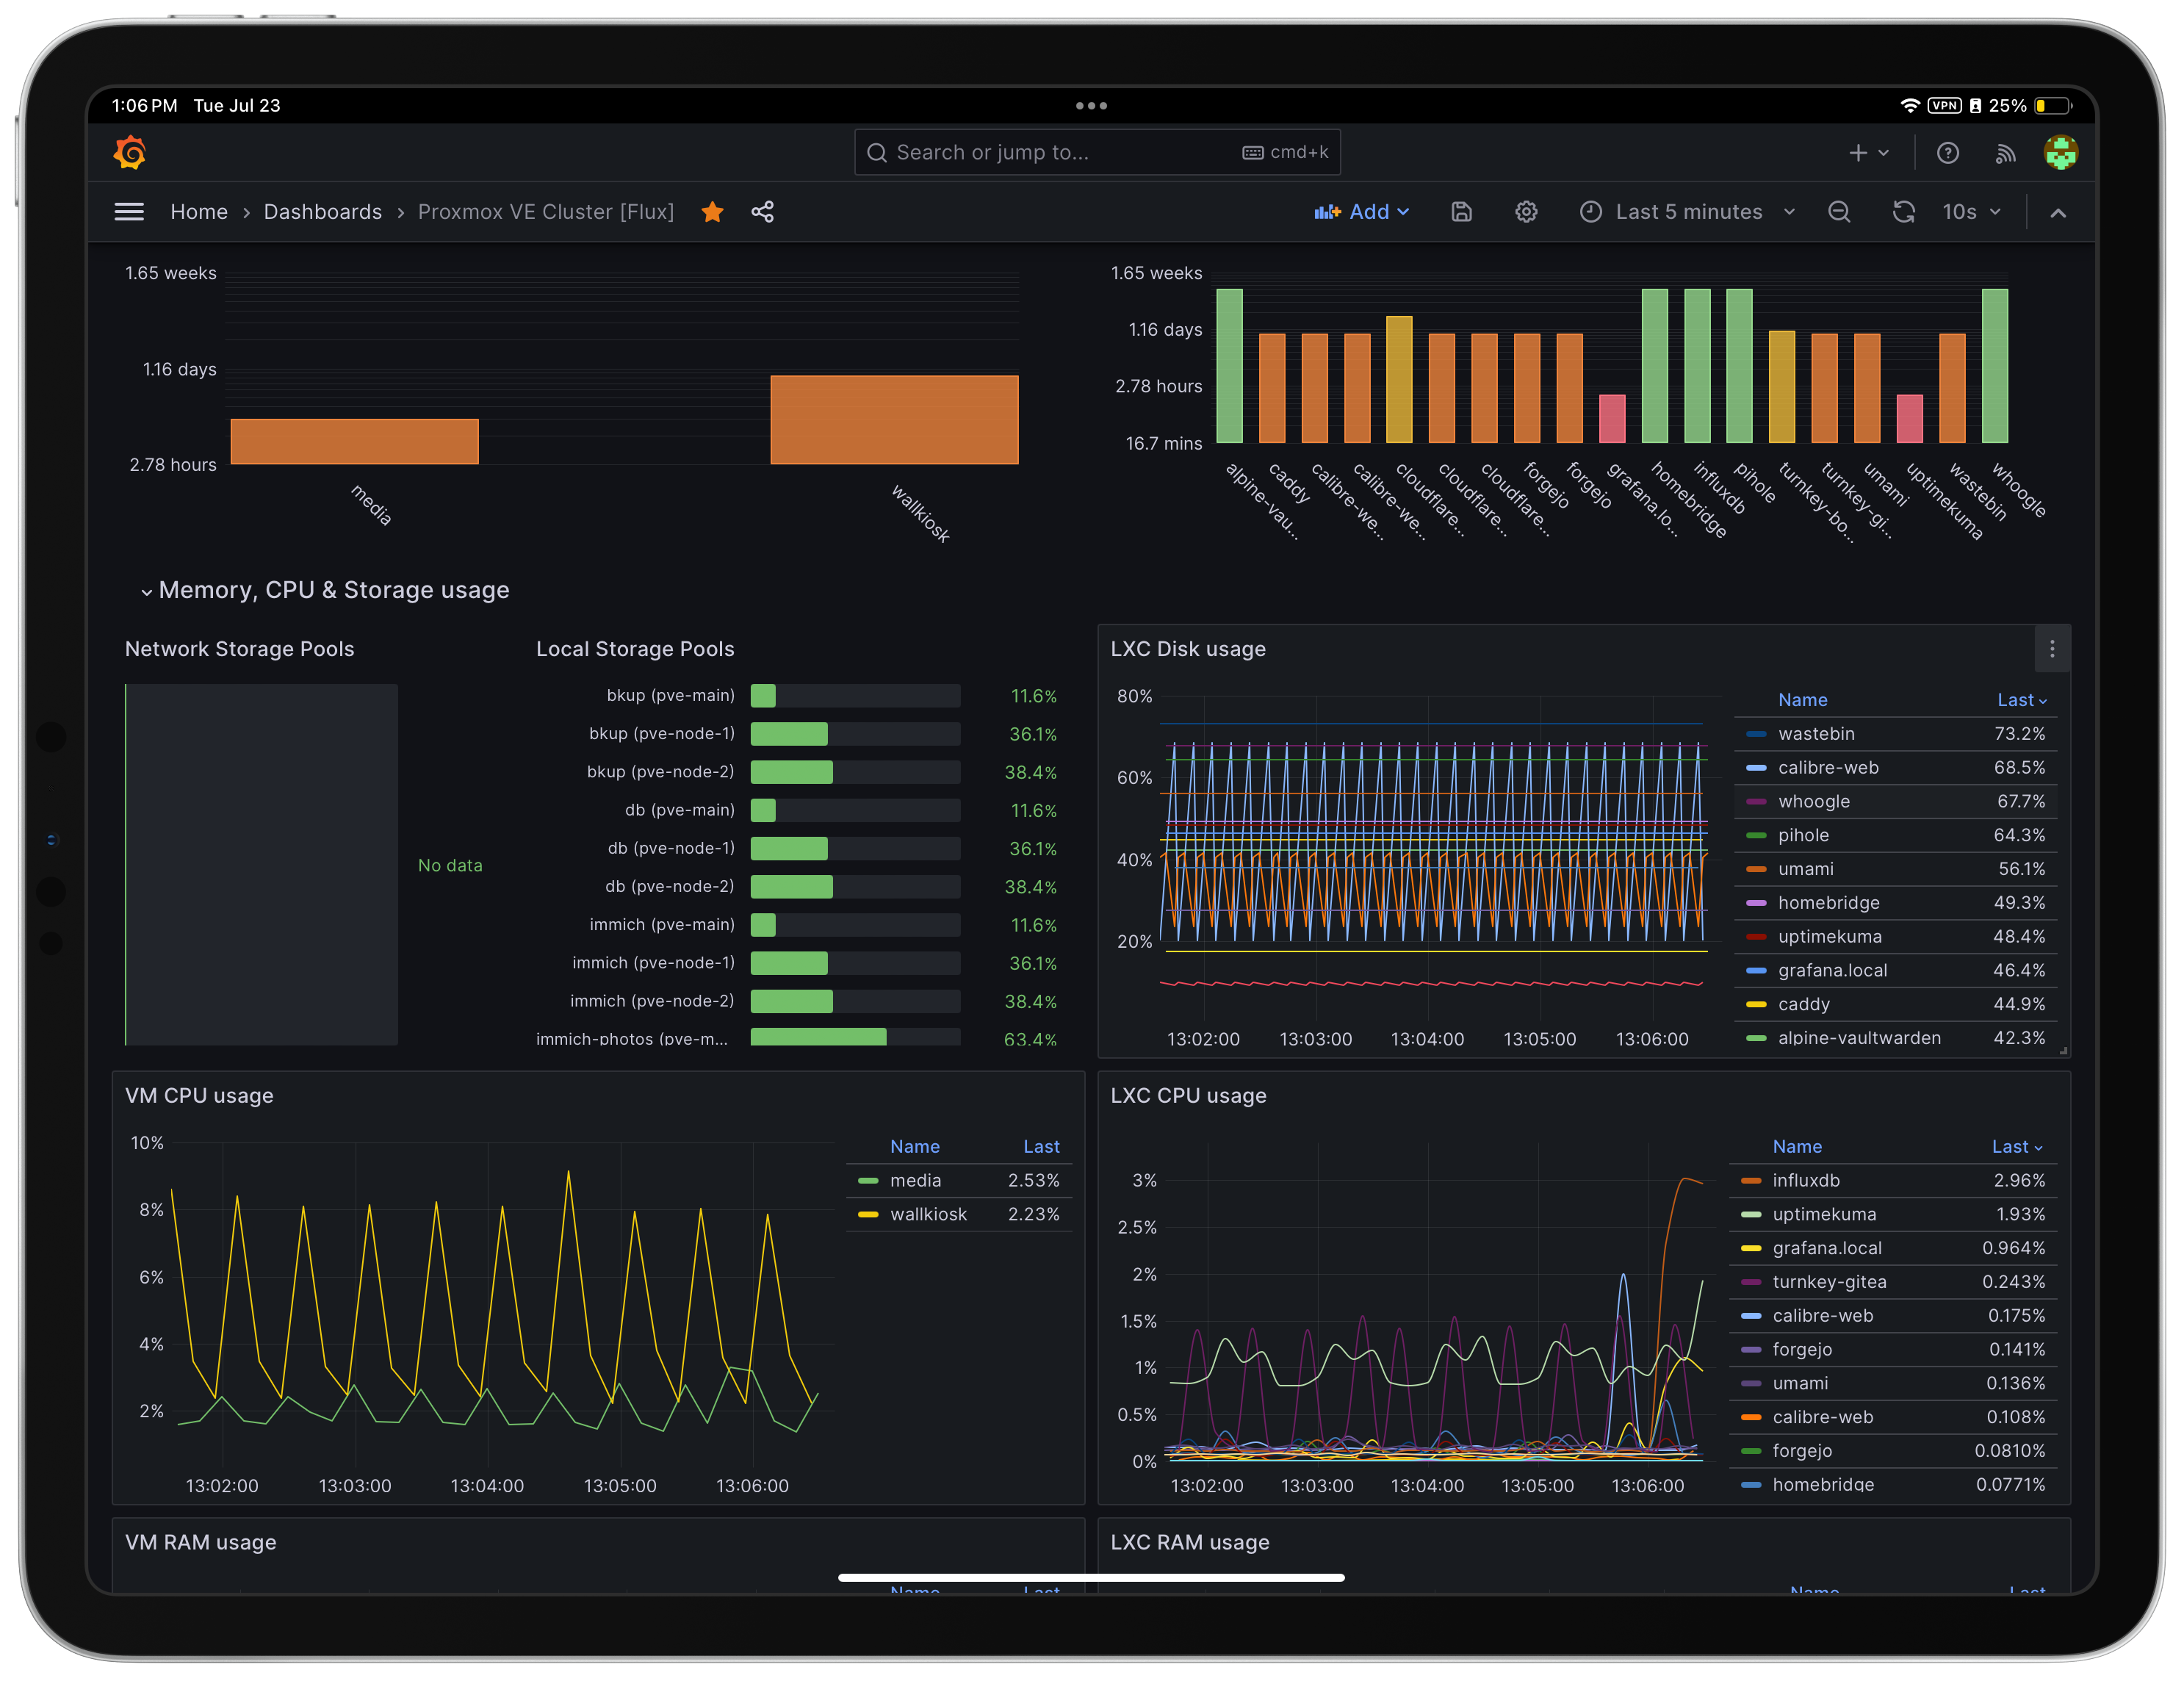
Task: Open the user profile avatar
Action: (2061, 153)
